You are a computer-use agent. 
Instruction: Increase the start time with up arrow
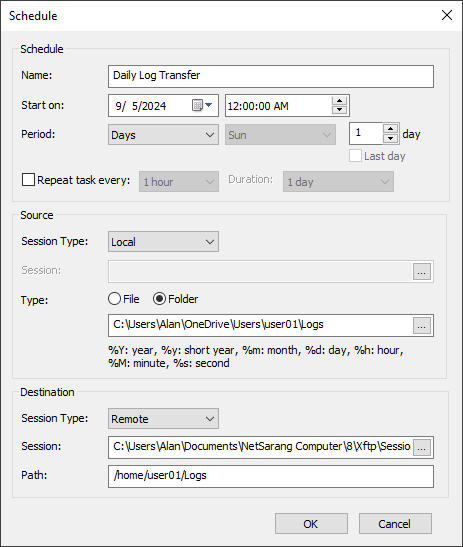coord(339,101)
